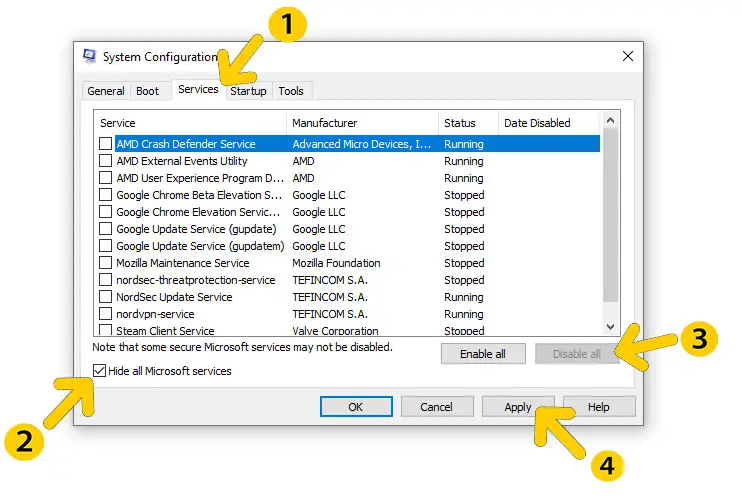The image size is (742, 498).
Task: Click the services list scroll down arrow
Action: pos(612,326)
